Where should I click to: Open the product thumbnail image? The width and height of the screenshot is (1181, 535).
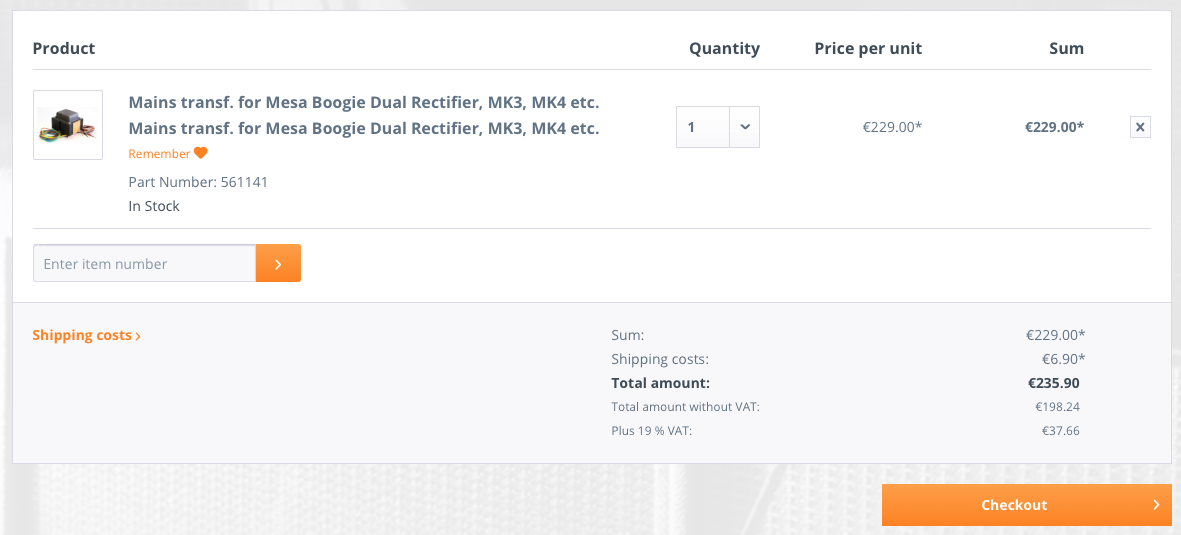[68, 125]
